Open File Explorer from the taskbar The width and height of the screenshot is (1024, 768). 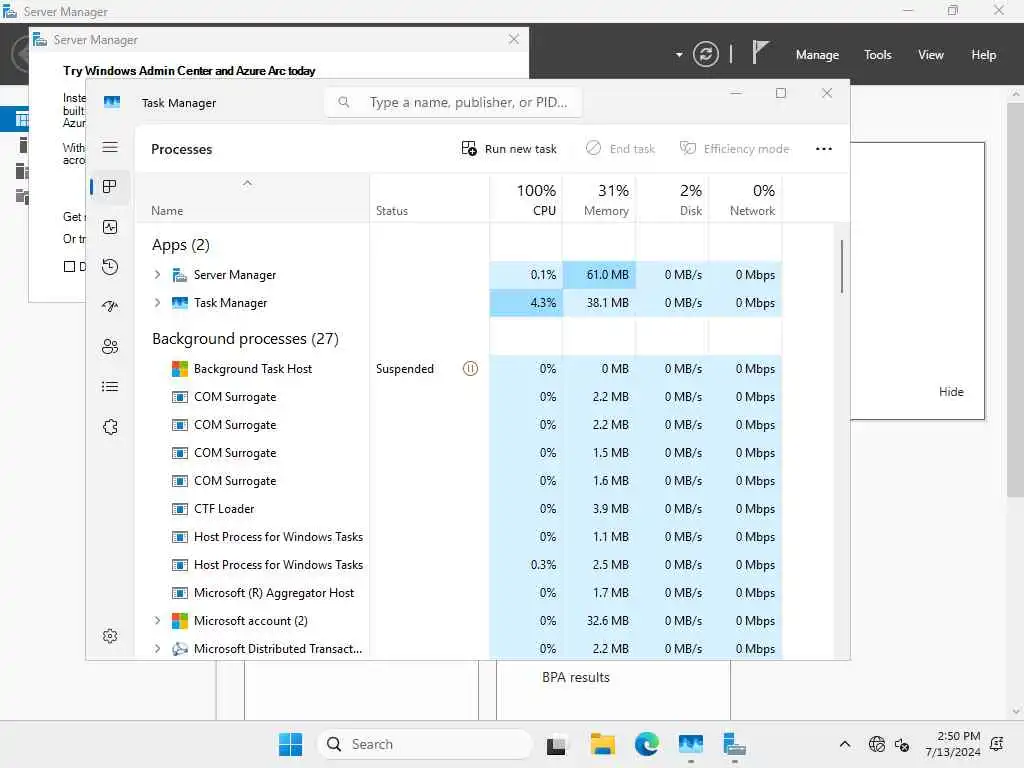pyautogui.click(x=602, y=744)
